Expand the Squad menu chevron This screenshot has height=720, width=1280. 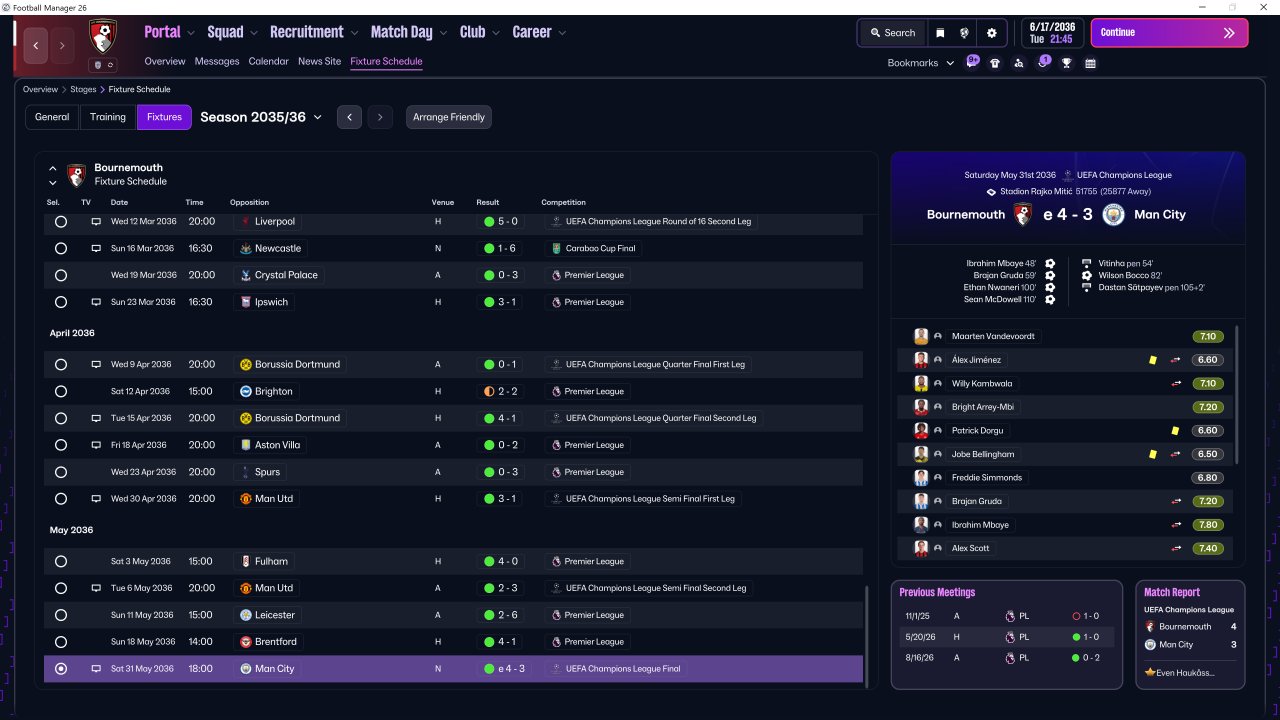[x=254, y=33]
